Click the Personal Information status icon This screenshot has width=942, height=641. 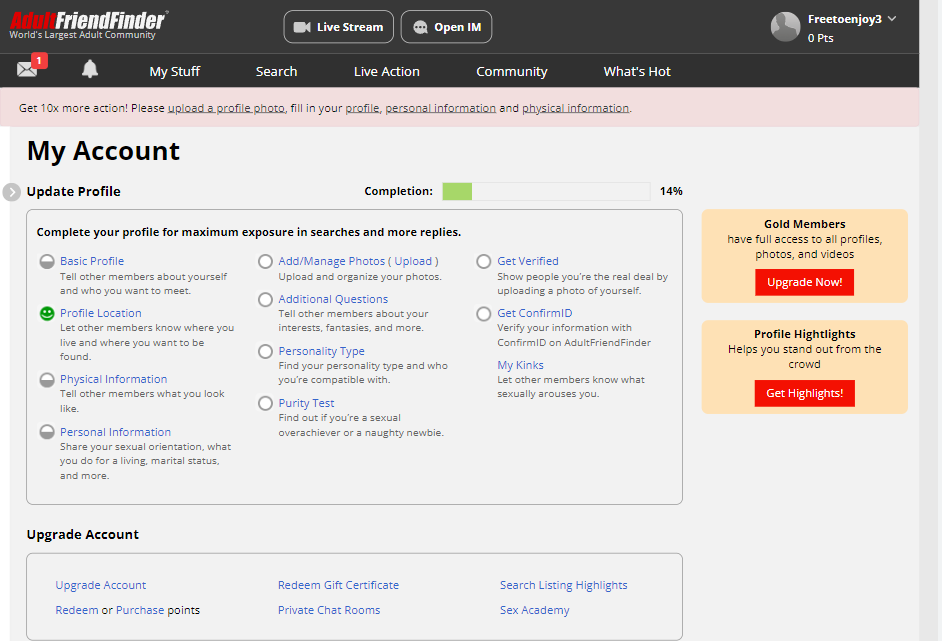pos(46,433)
